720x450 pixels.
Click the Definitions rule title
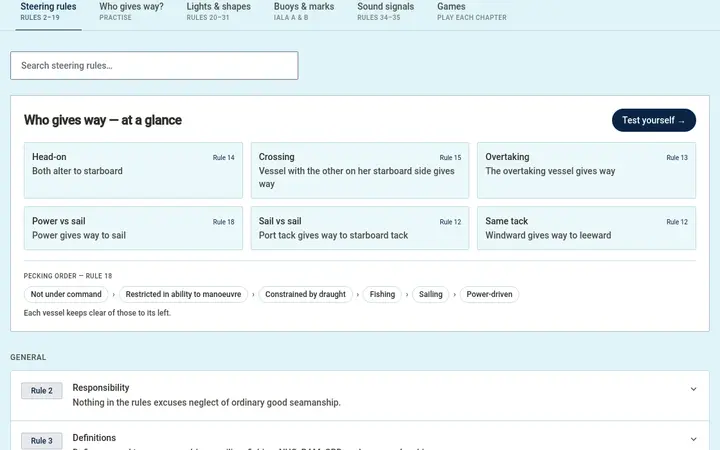tap(94, 438)
